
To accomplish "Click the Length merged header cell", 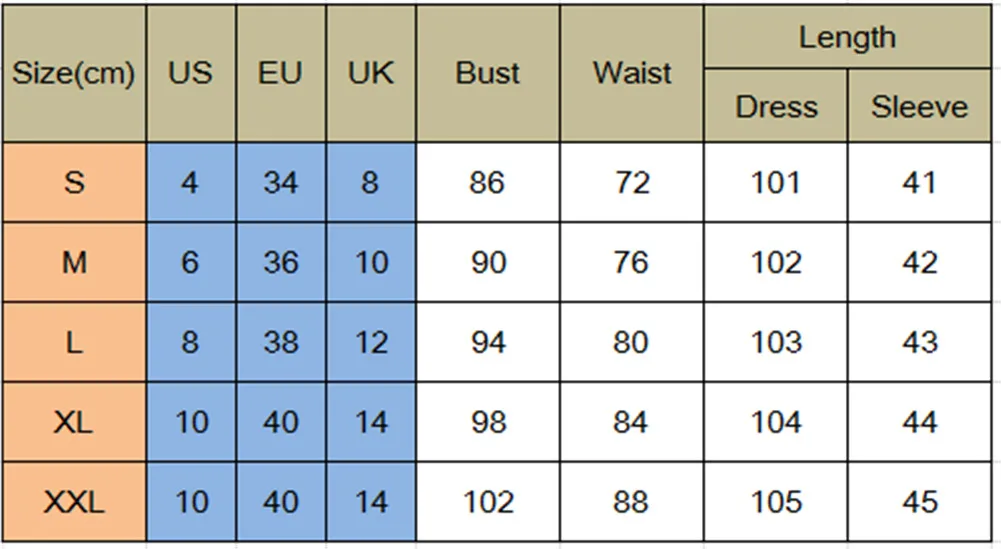I will (847, 36).
